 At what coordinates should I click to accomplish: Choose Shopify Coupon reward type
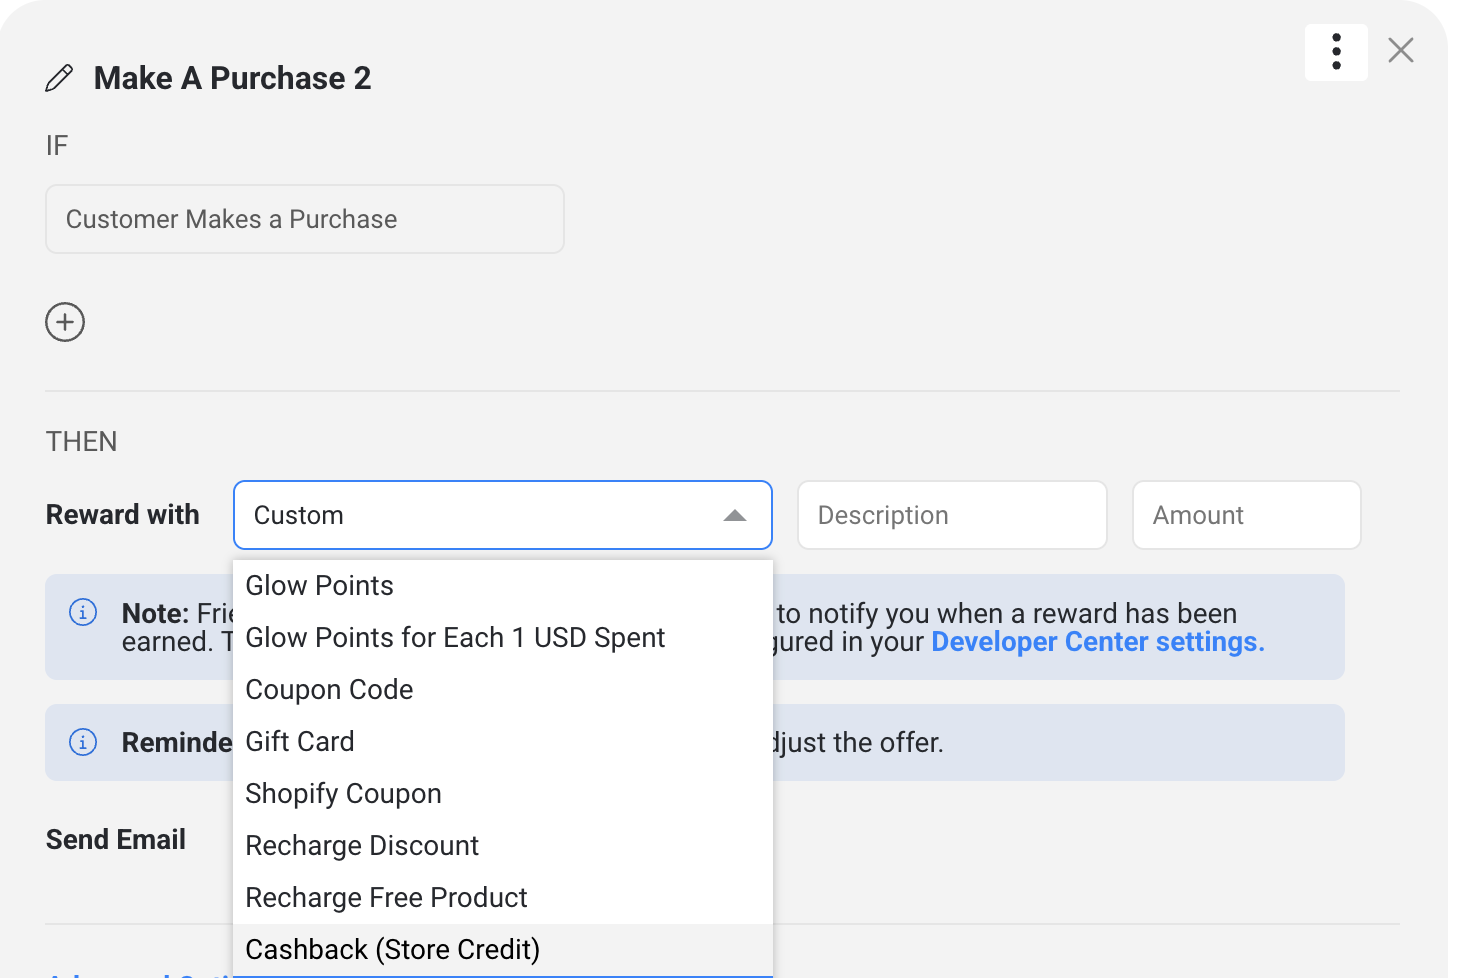pos(343,794)
